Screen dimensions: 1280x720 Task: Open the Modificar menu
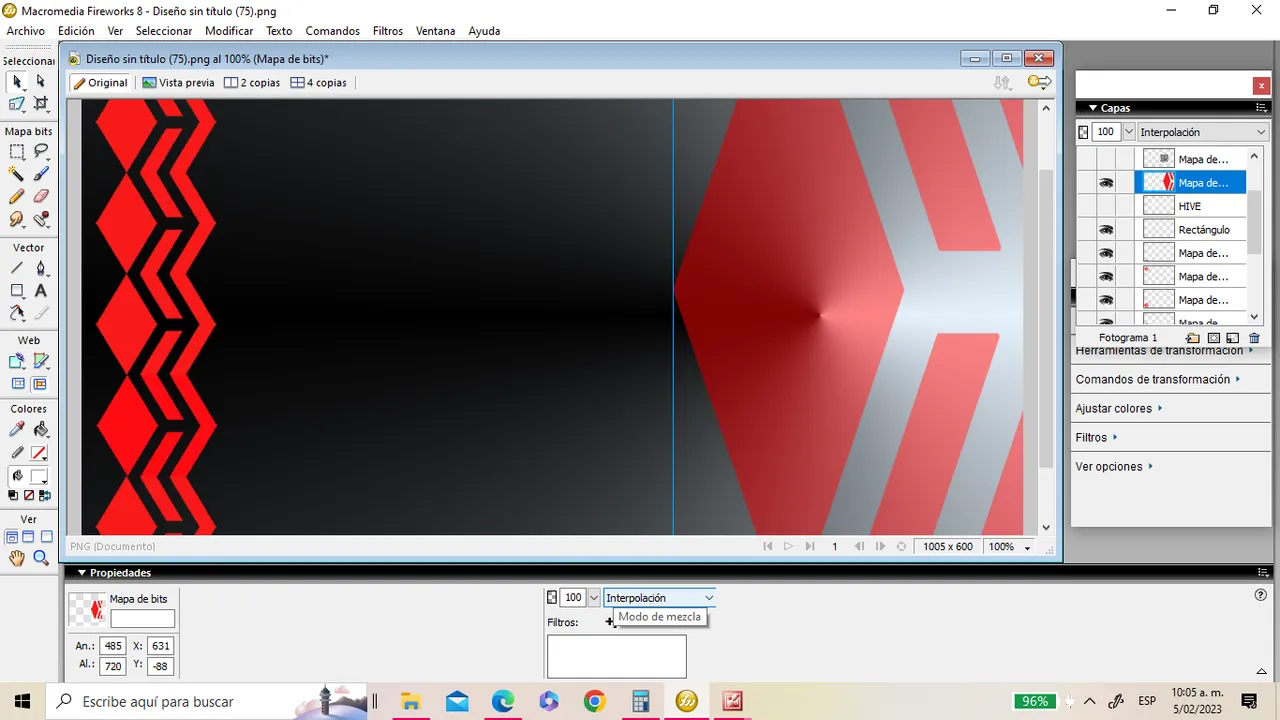(229, 31)
